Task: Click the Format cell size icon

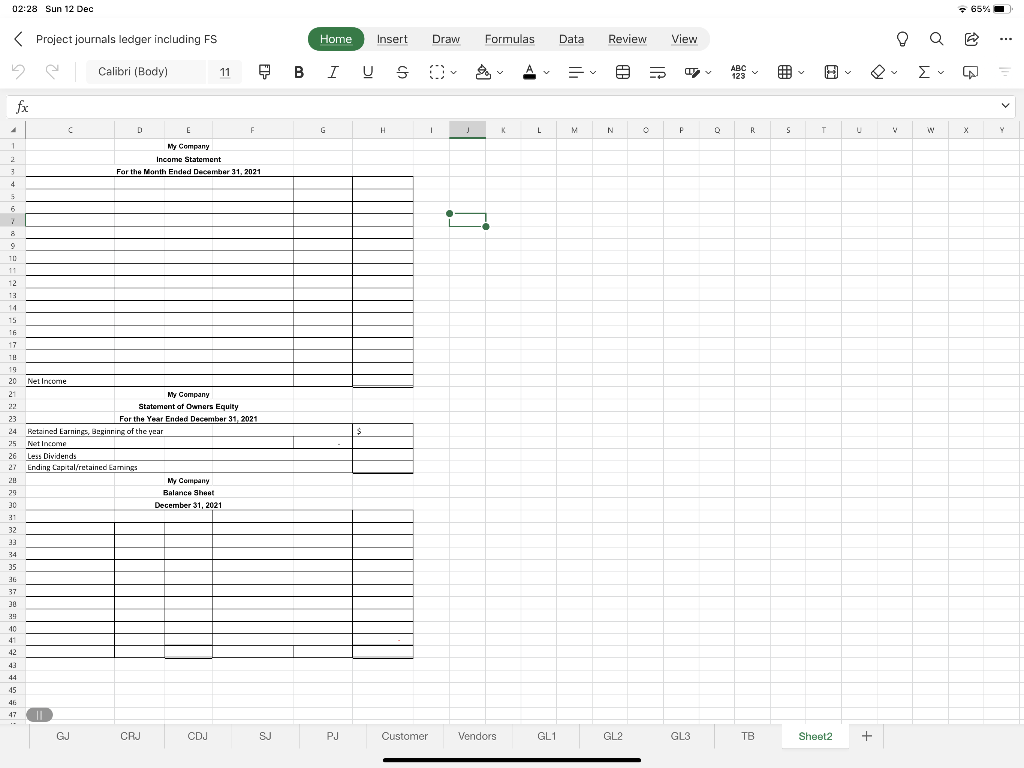Action: click(831, 72)
